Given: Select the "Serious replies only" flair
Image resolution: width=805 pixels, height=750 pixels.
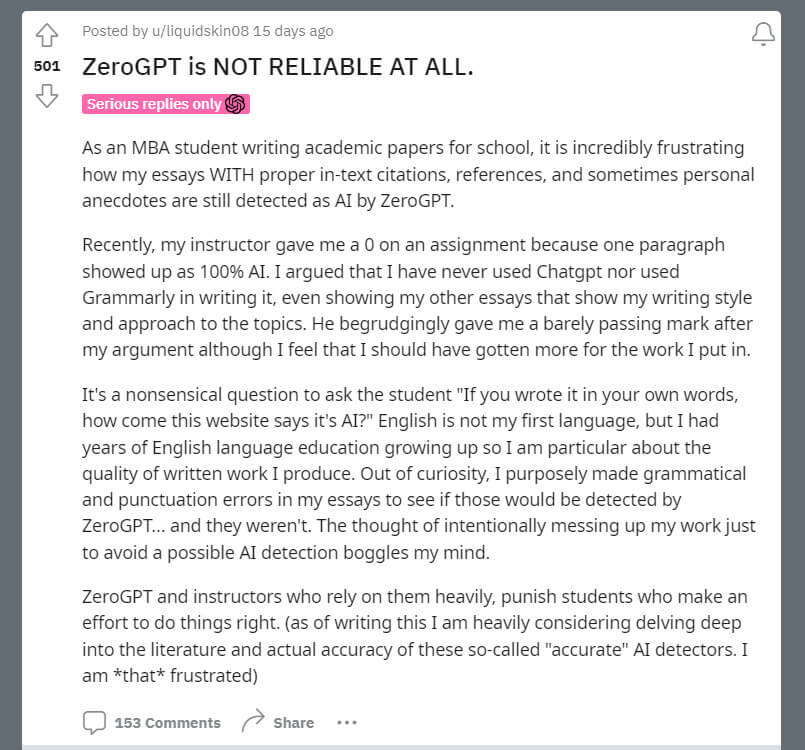Looking at the screenshot, I should tap(153, 104).
